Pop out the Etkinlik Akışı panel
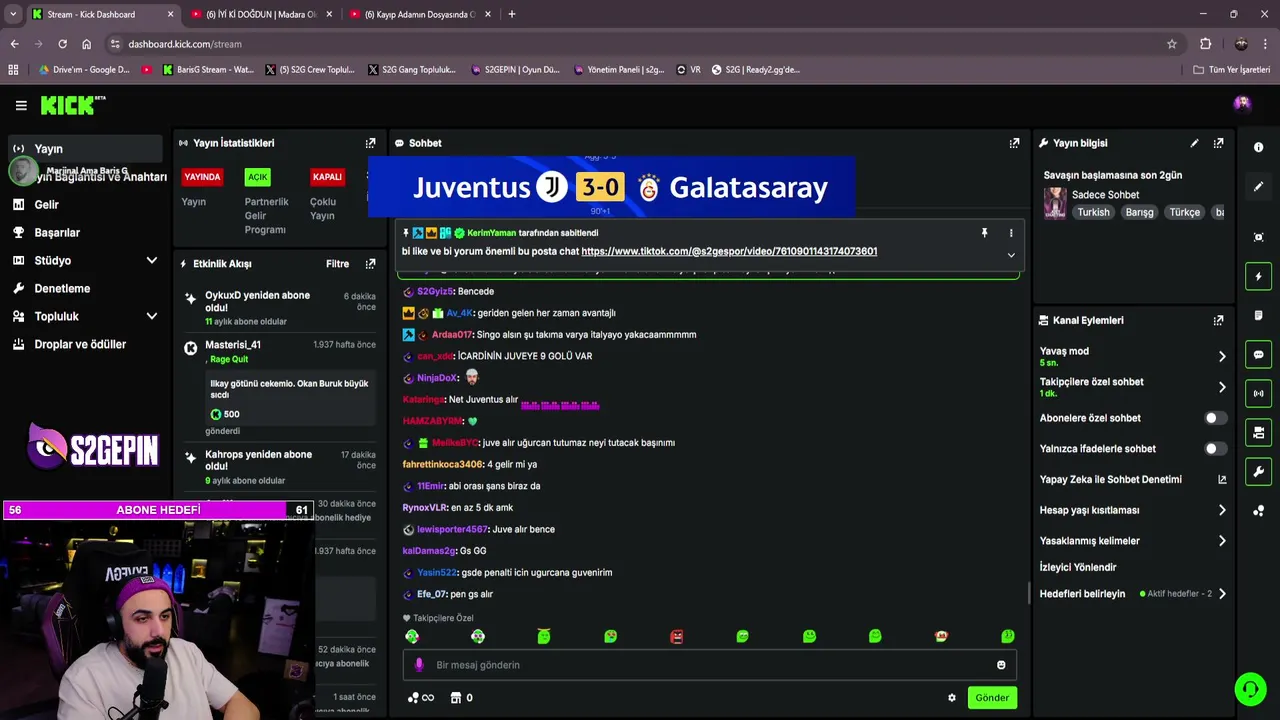The image size is (1280, 720). pyautogui.click(x=370, y=264)
